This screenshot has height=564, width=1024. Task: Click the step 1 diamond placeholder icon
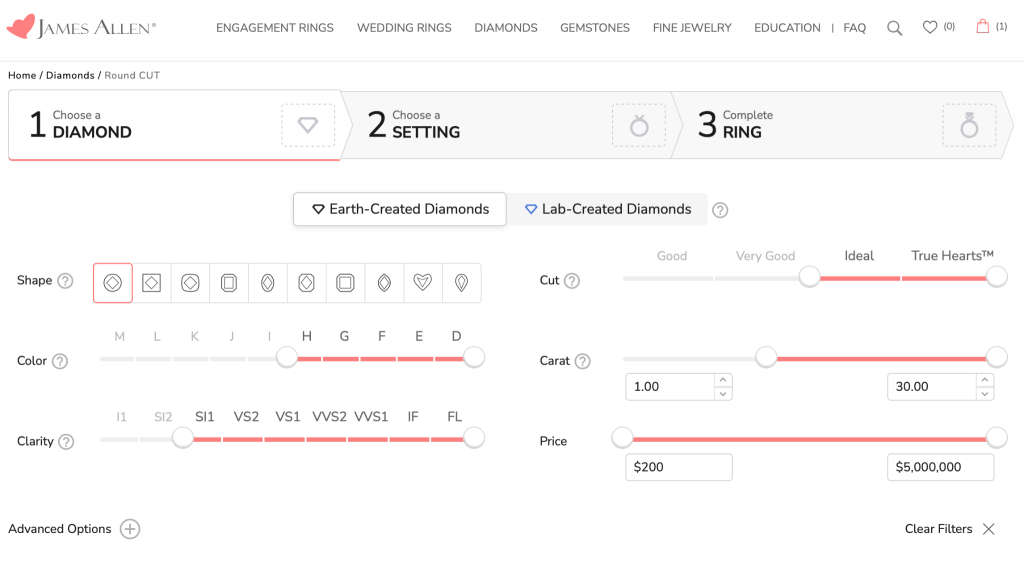pyautogui.click(x=308, y=125)
